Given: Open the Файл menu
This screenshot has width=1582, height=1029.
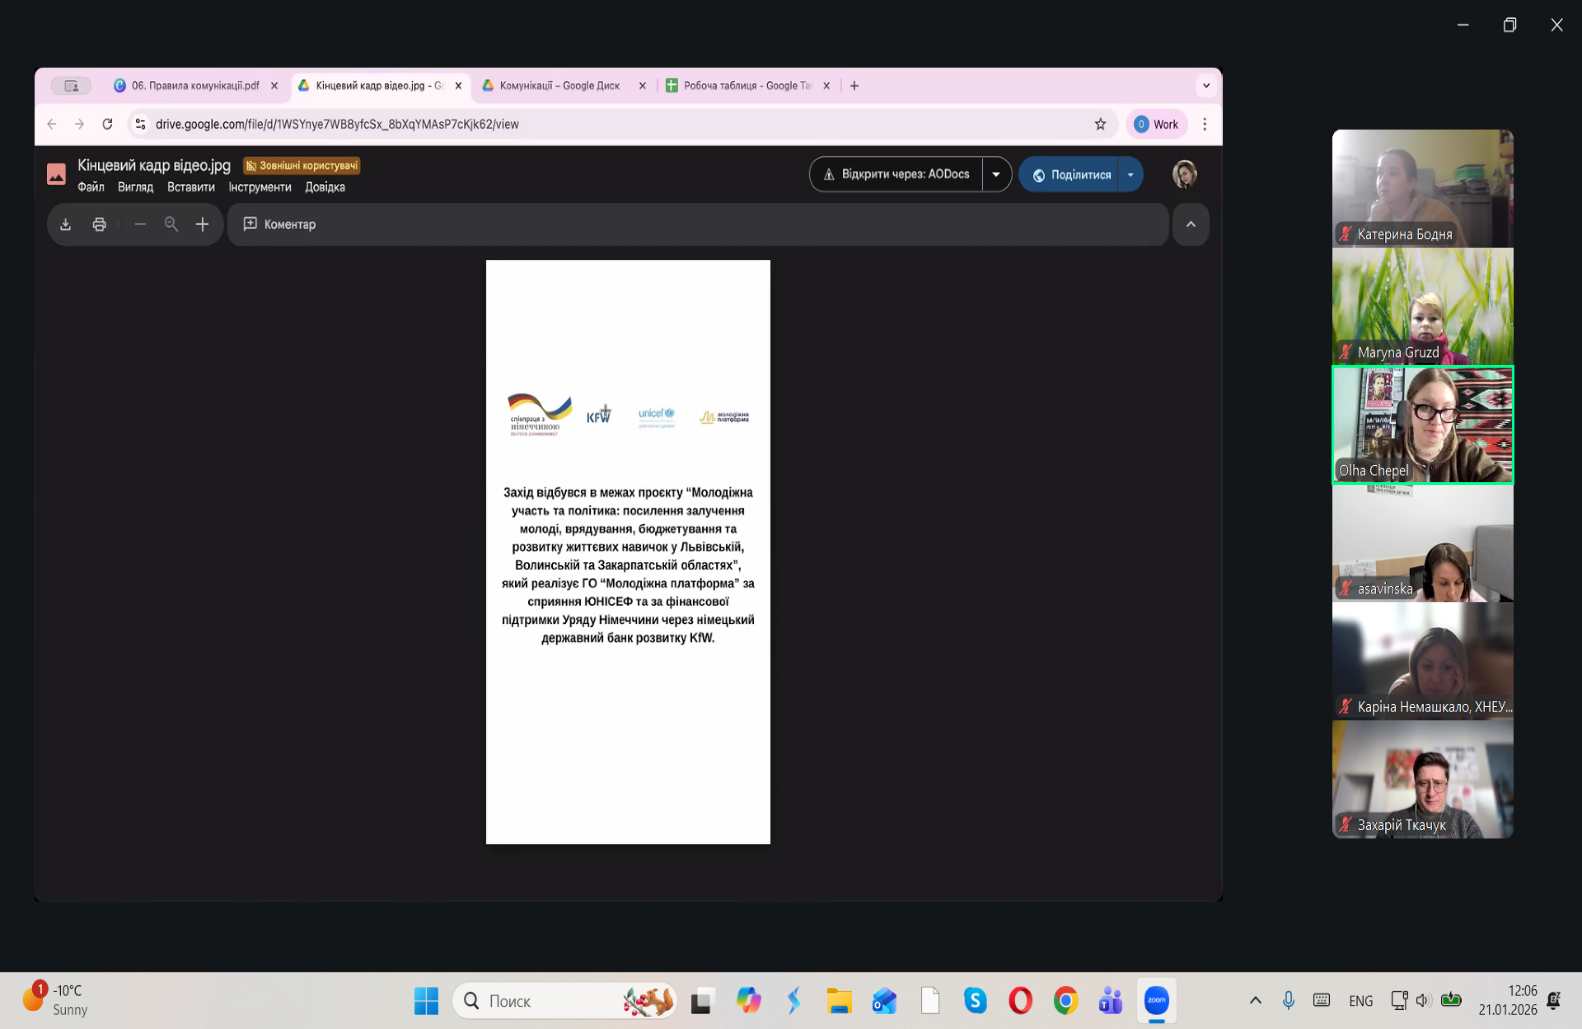Looking at the screenshot, I should (91, 187).
